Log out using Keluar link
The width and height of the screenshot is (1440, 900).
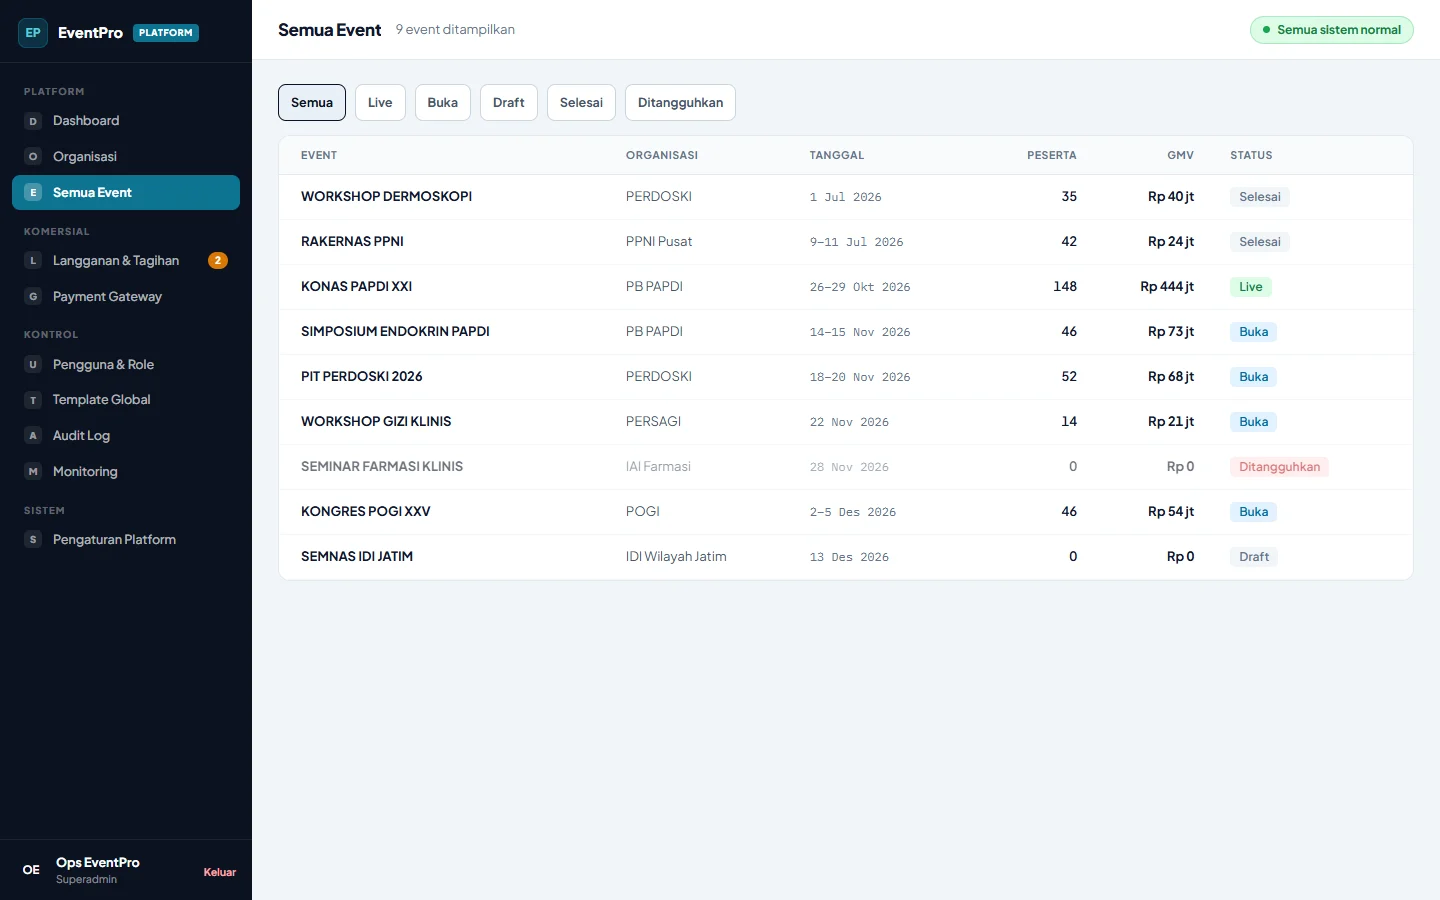click(220, 872)
